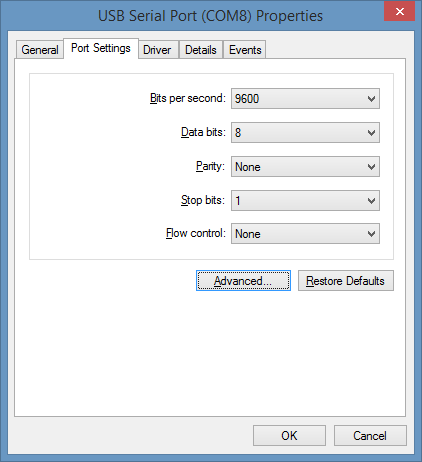Screen dimensions: 422x462
Task: Open the Parity dropdown list
Action: click(305, 167)
